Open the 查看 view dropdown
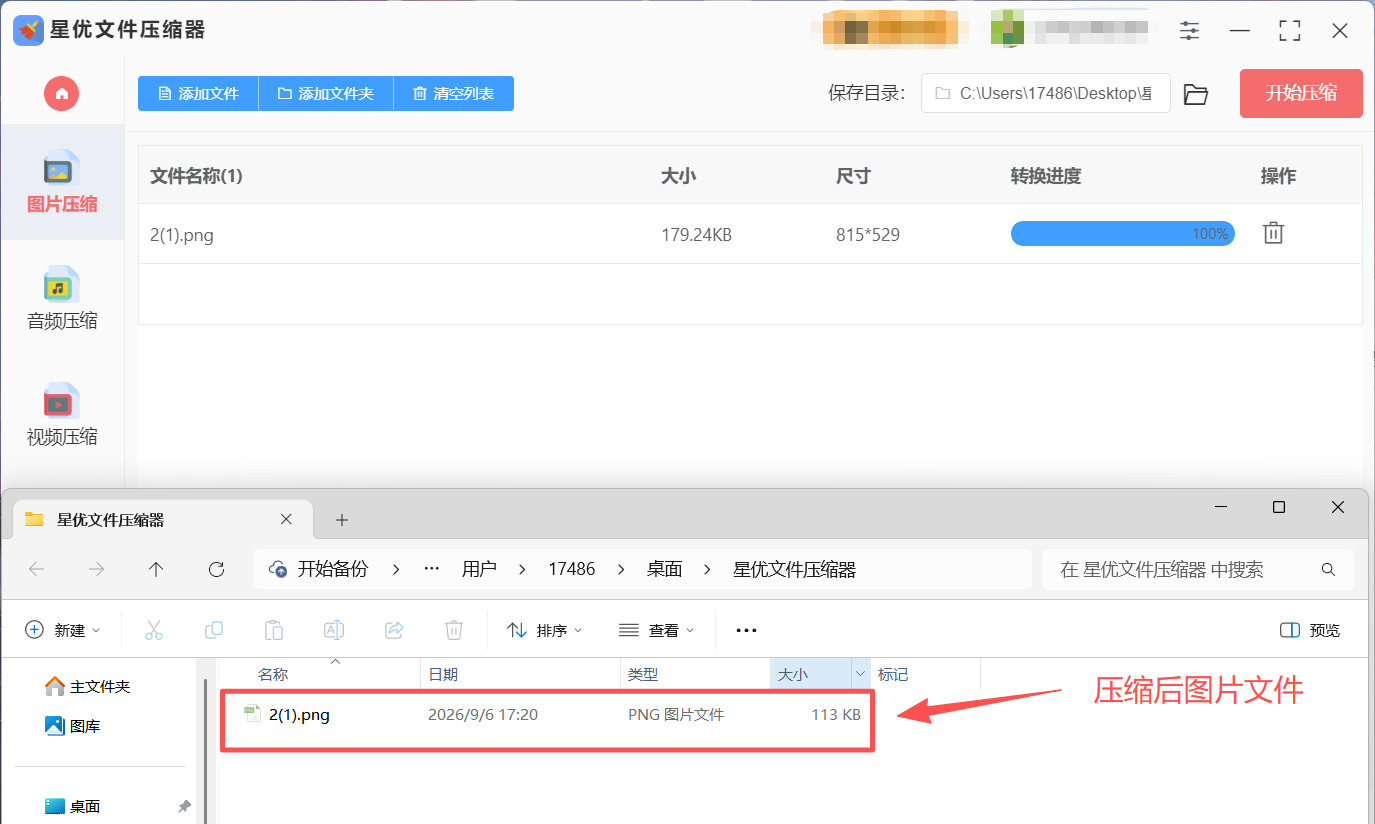The height and width of the screenshot is (824, 1375). [656, 630]
